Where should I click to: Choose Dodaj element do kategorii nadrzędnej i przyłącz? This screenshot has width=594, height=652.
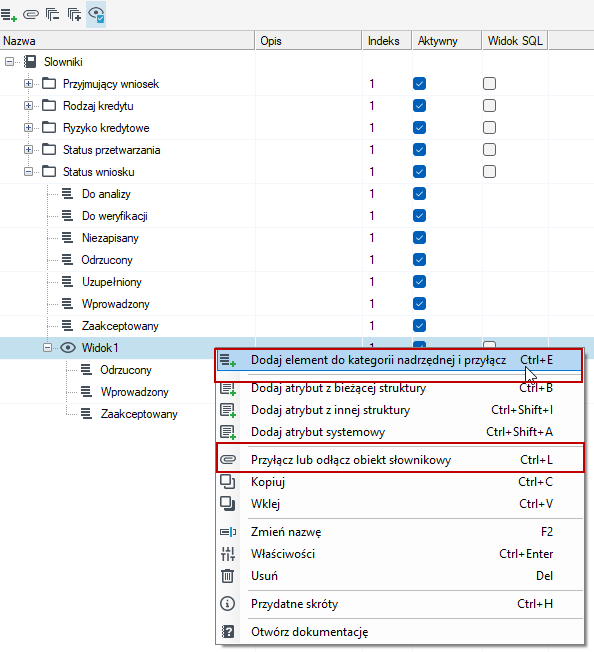tap(399, 360)
